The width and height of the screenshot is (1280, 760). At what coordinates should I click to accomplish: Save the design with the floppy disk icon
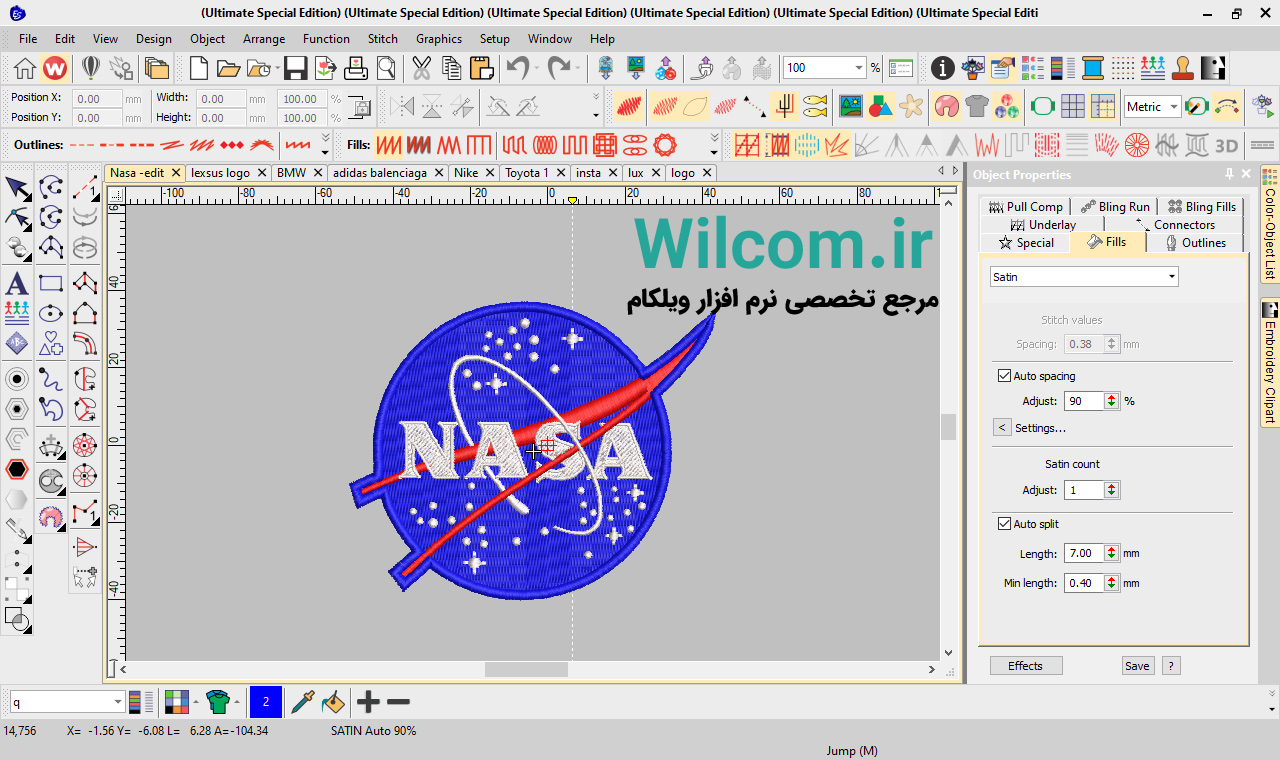point(295,68)
